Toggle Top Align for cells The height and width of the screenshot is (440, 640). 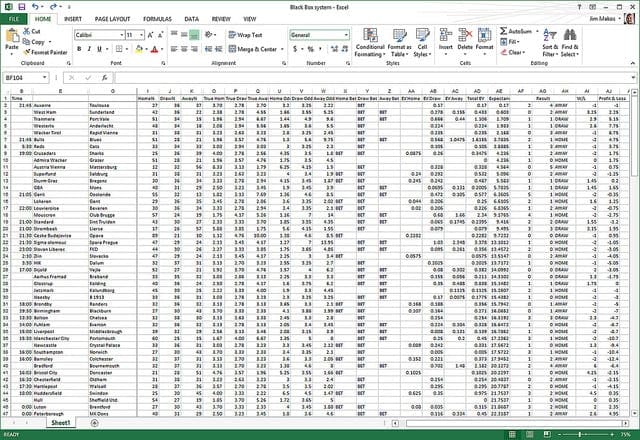coord(174,35)
